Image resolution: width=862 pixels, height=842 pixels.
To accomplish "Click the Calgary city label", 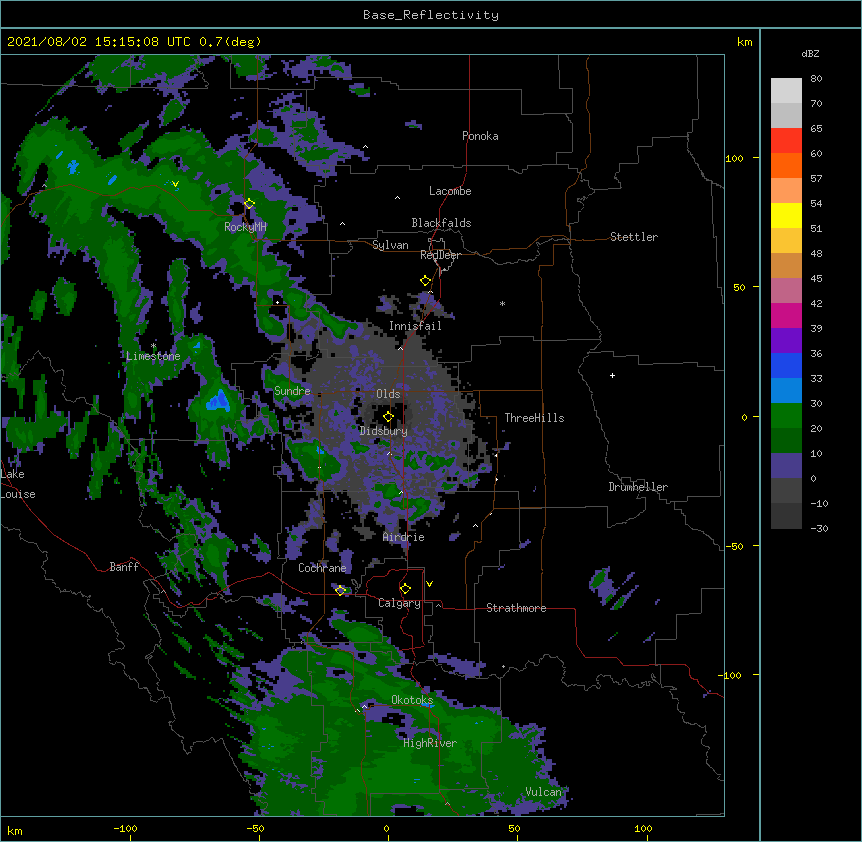I will [x=399, y=603].
